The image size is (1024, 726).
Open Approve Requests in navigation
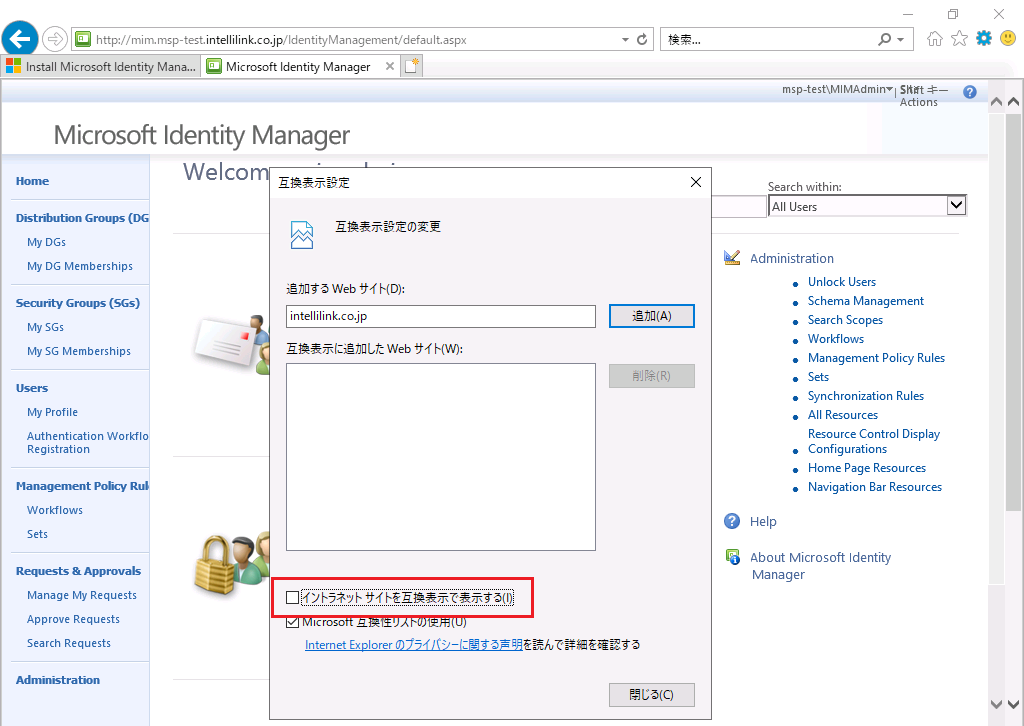[x=73, y=620]
